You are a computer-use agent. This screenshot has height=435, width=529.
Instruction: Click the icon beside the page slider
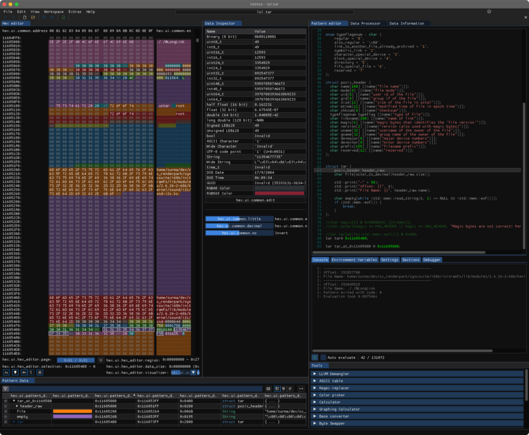click(x=101, y=360)
